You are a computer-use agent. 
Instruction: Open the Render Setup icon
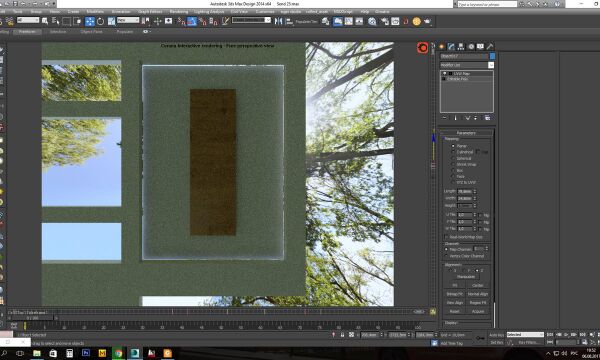click(x=385, y=21)
